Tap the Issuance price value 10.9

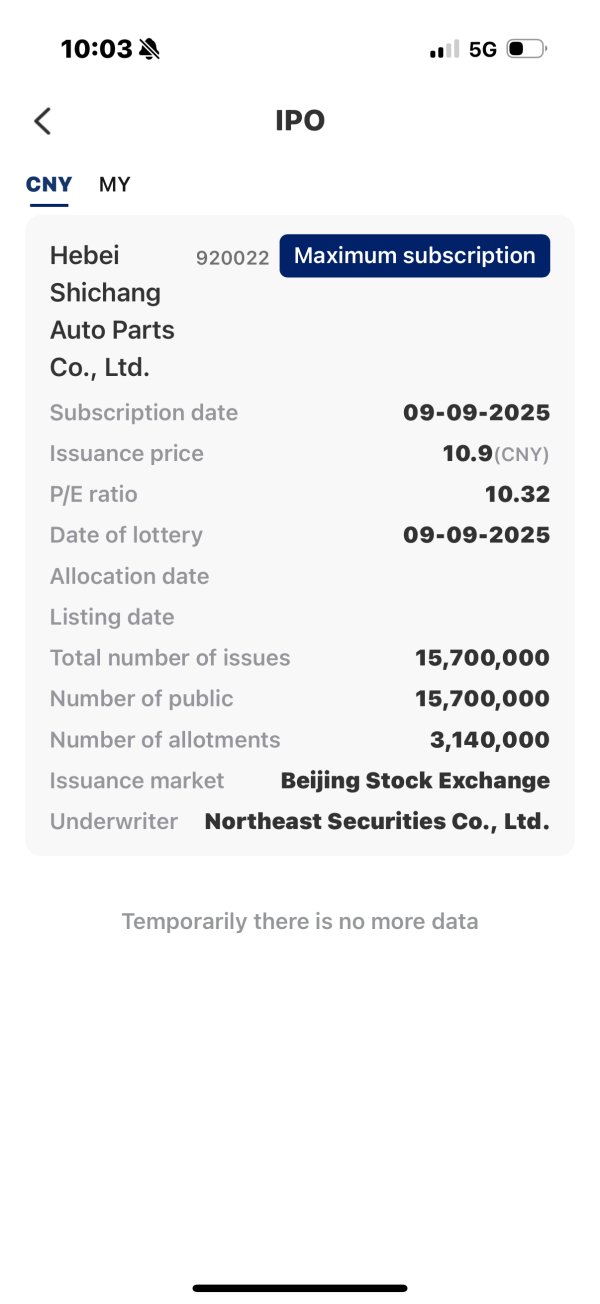467,453
